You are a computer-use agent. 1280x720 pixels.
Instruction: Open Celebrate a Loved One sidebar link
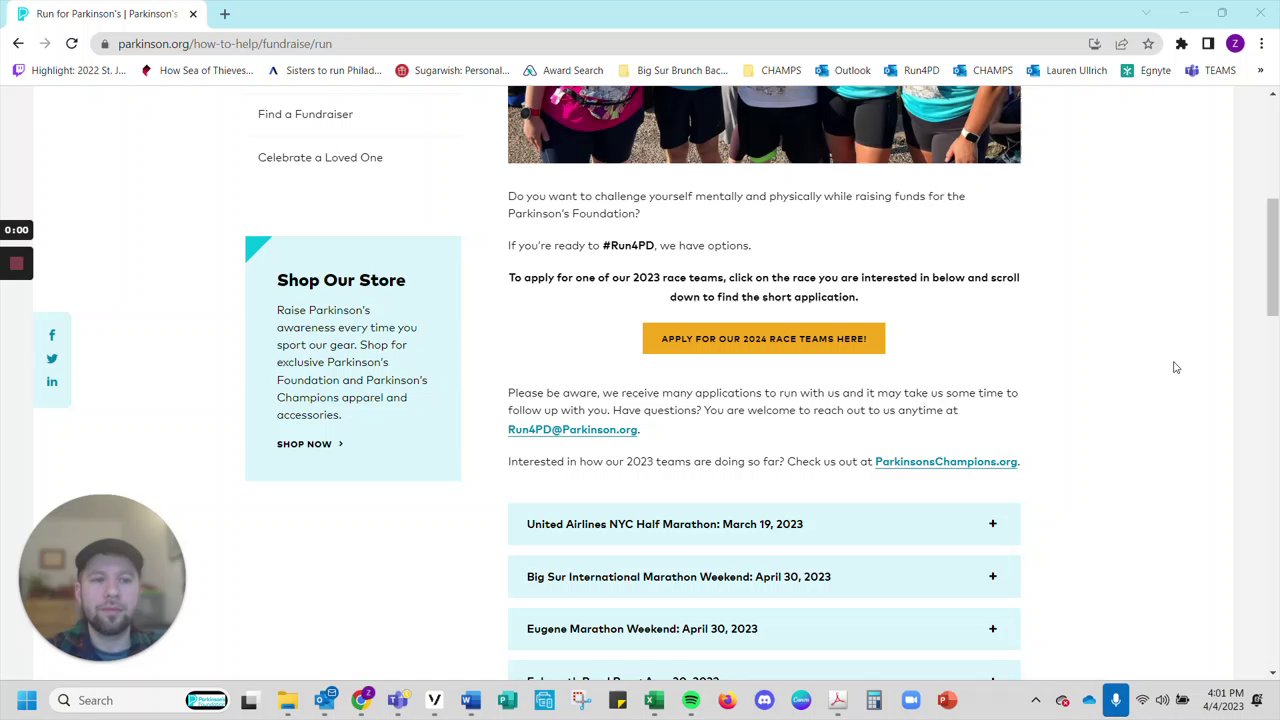point(320,157)
